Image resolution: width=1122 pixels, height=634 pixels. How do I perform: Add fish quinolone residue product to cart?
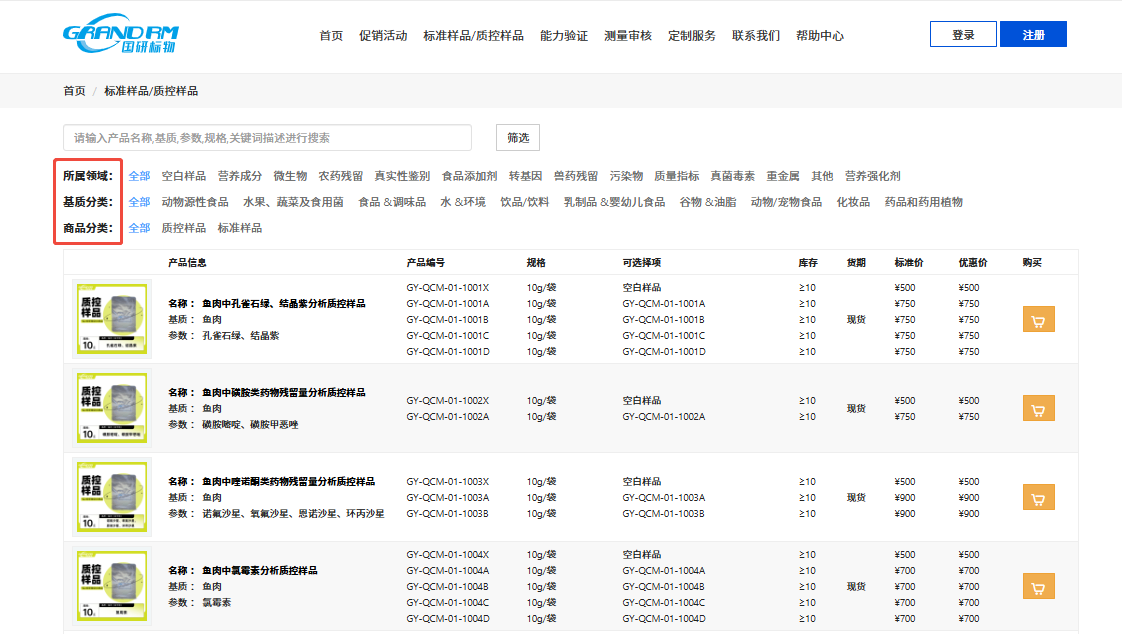pyautogui.click(x=1038, y=497)
